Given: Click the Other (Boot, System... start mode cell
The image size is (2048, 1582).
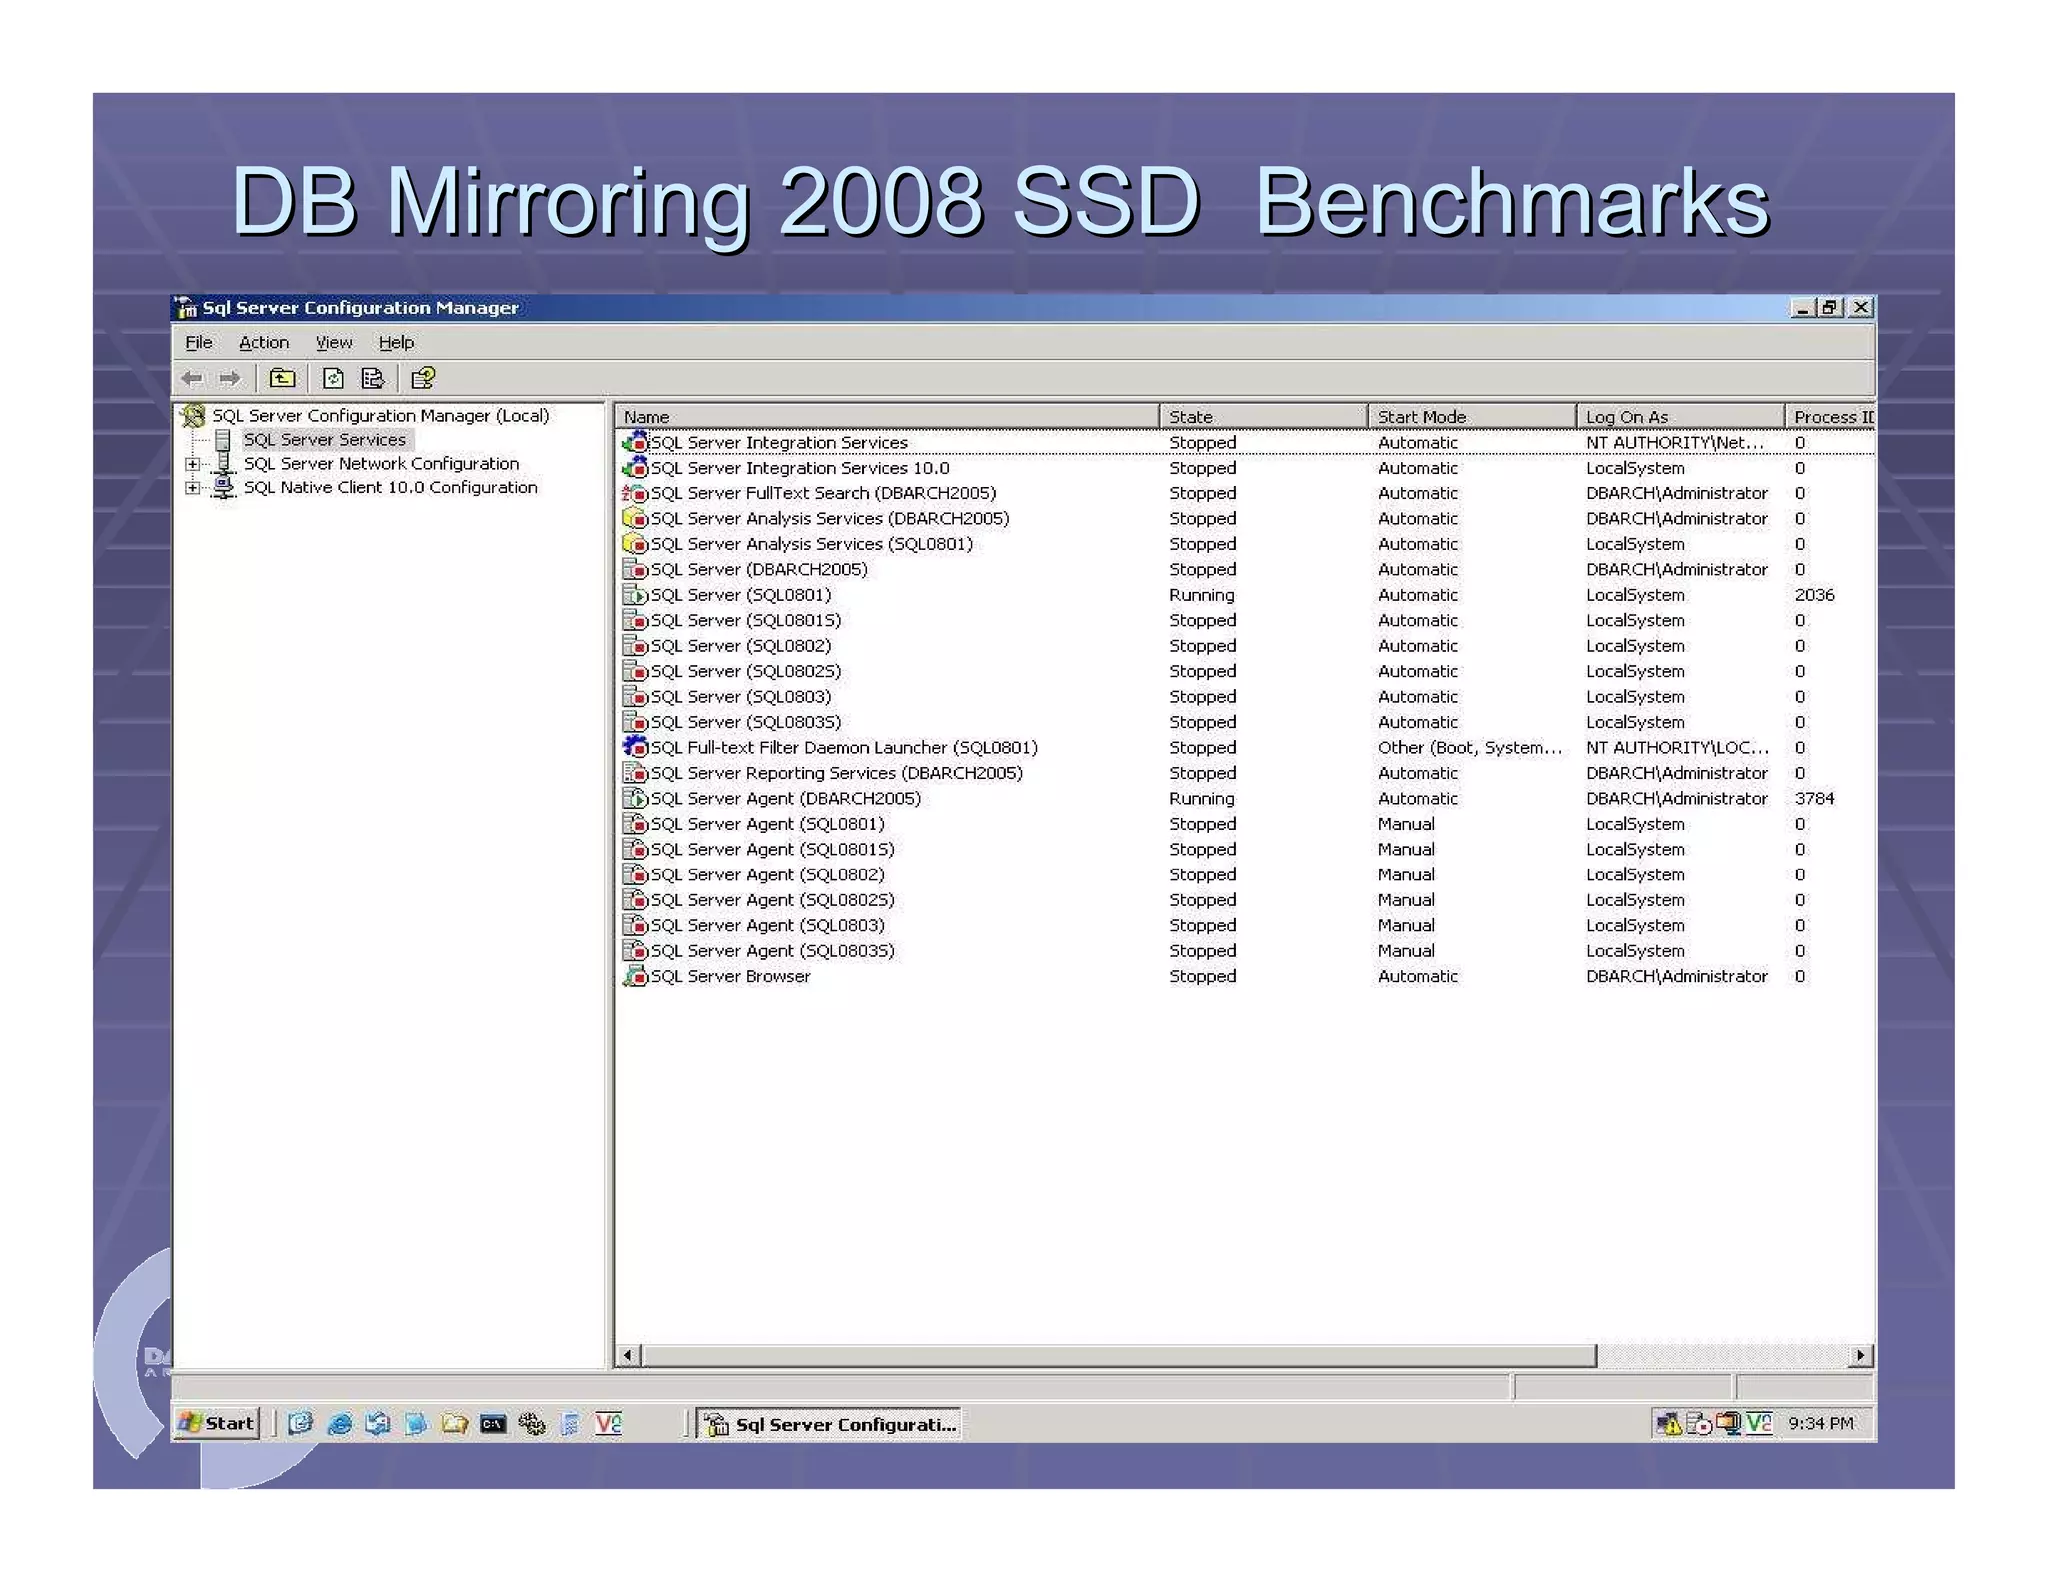Looking at the screenshot, I should pyautogui.click(x=1469, y=747).
